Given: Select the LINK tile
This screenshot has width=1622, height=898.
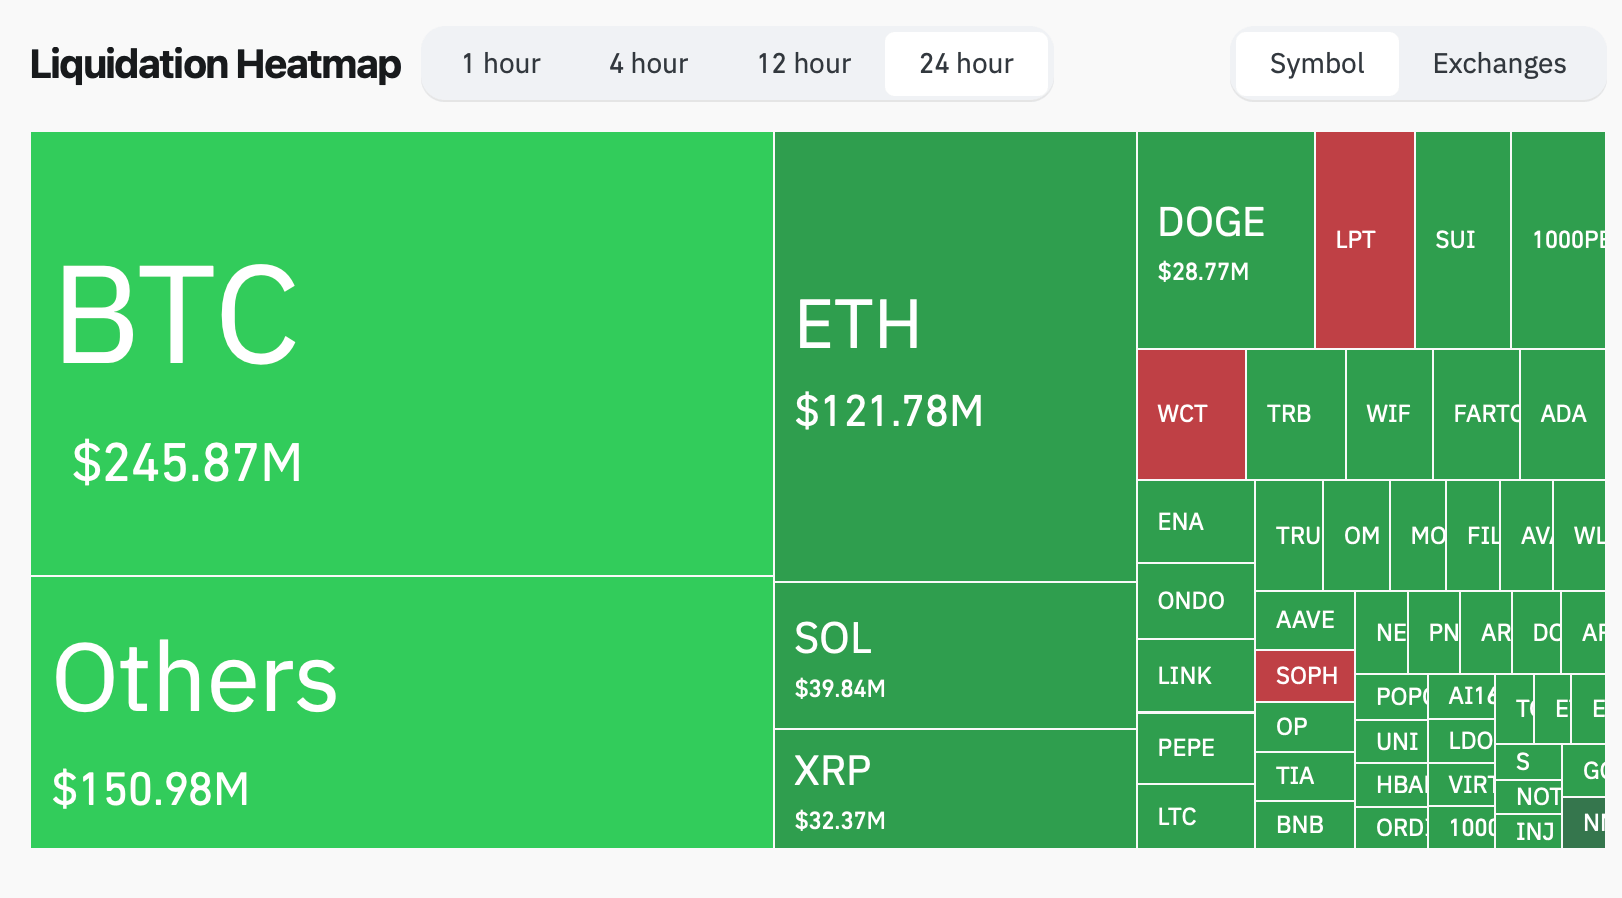Looking at the screenshot, I should click(1190, 676).
